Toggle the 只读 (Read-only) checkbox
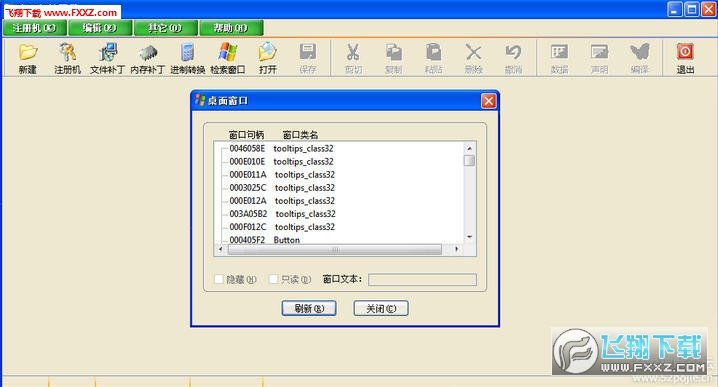 pyautogui.click(x=273, y=279)
